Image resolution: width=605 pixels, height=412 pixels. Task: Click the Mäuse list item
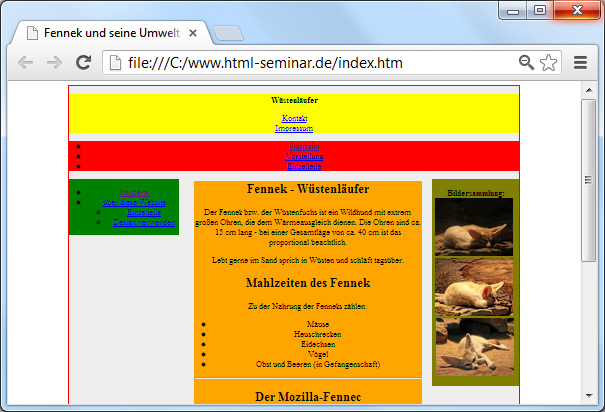[x=318, y=324]
